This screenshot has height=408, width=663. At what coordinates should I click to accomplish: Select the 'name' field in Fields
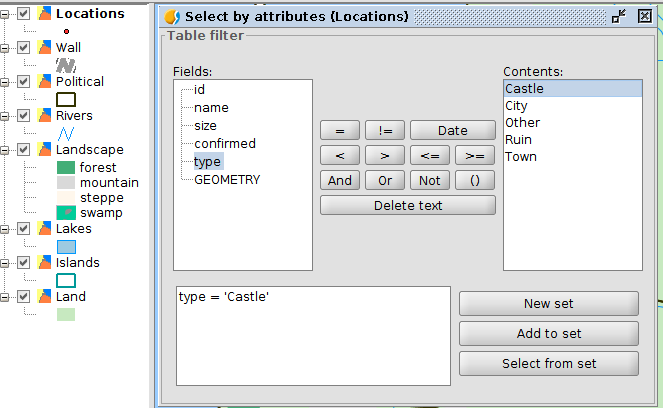click(211, 108)
